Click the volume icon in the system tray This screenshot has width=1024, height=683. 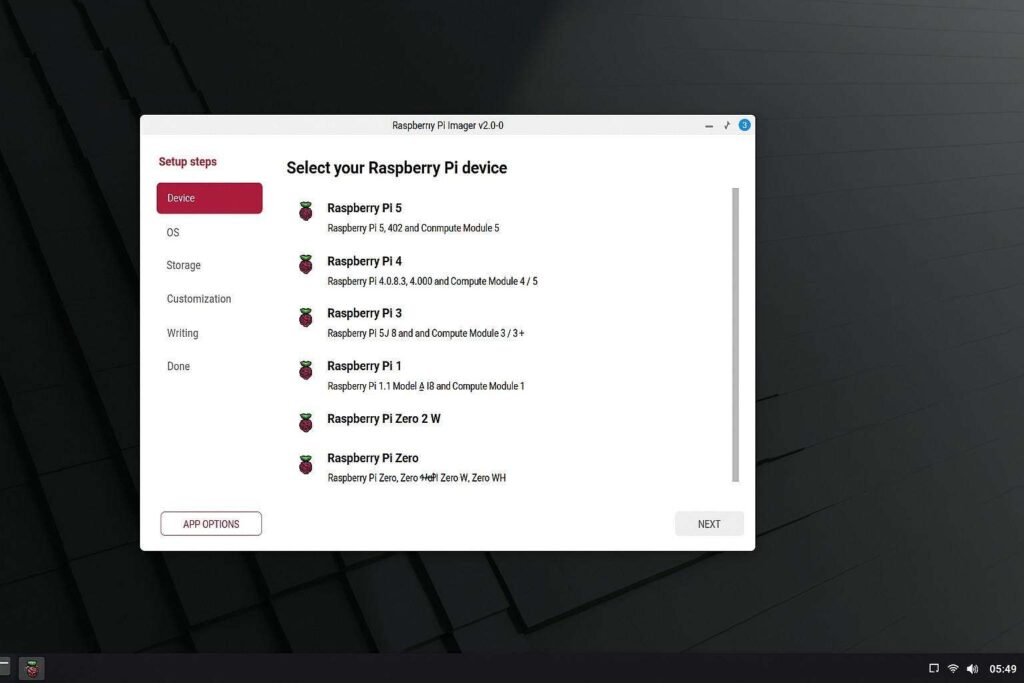(973, 668)
